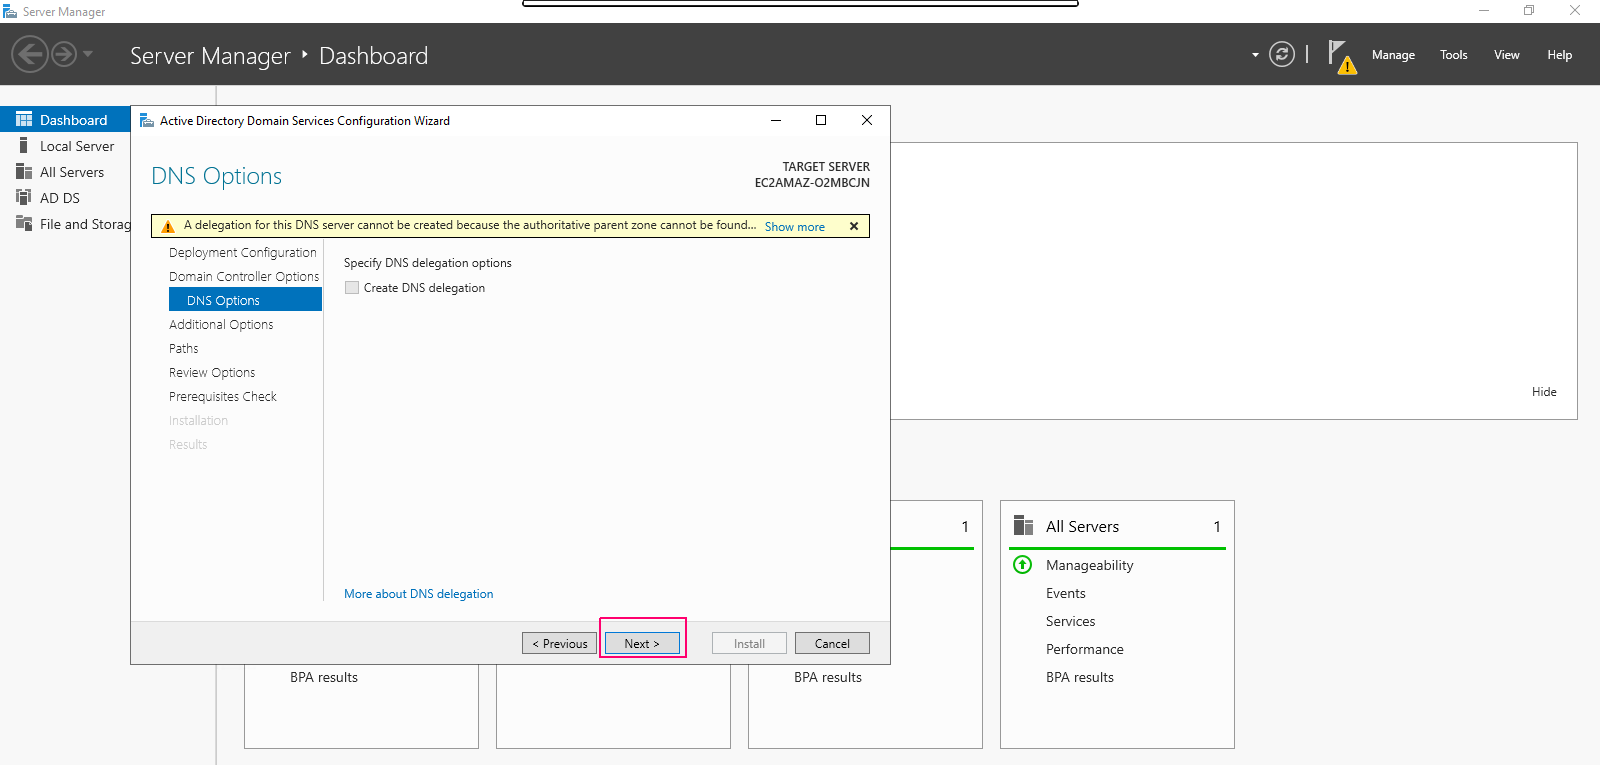
Task: Click the Previous button in wizard
Action: pos(559,643)
